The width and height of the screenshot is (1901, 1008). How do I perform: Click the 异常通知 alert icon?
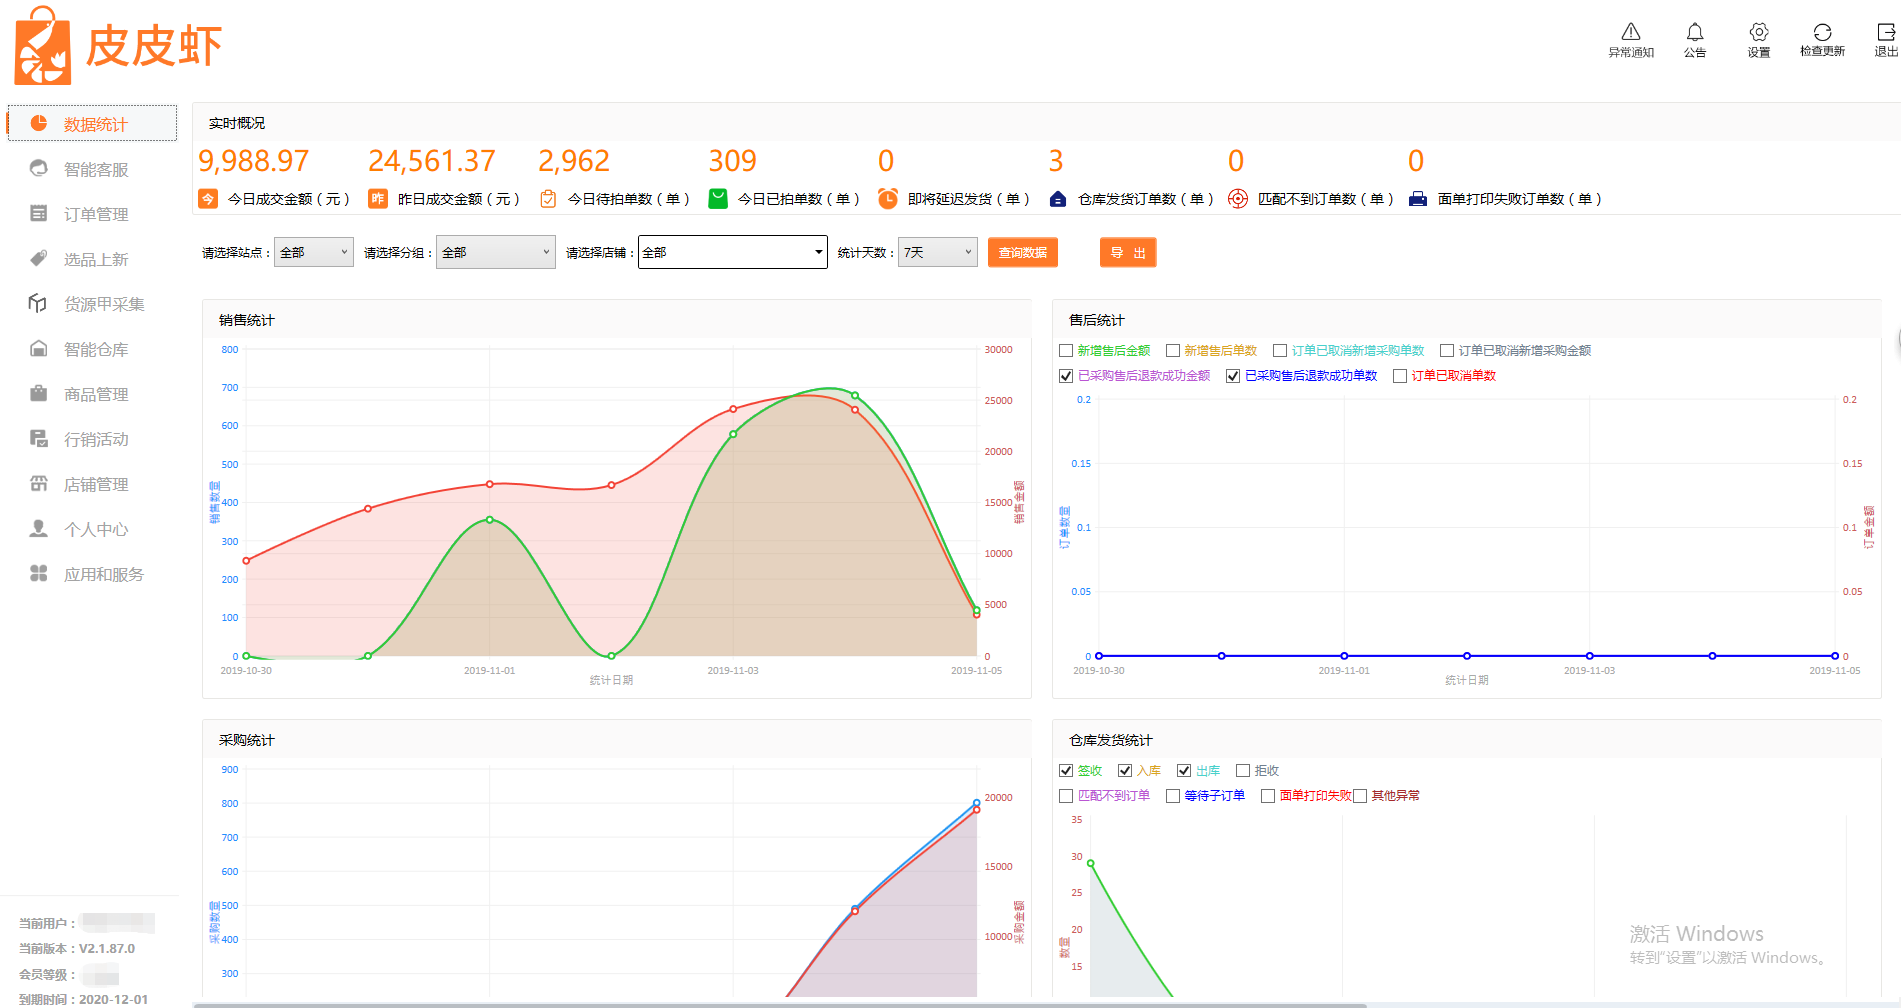click(1630, 40)
